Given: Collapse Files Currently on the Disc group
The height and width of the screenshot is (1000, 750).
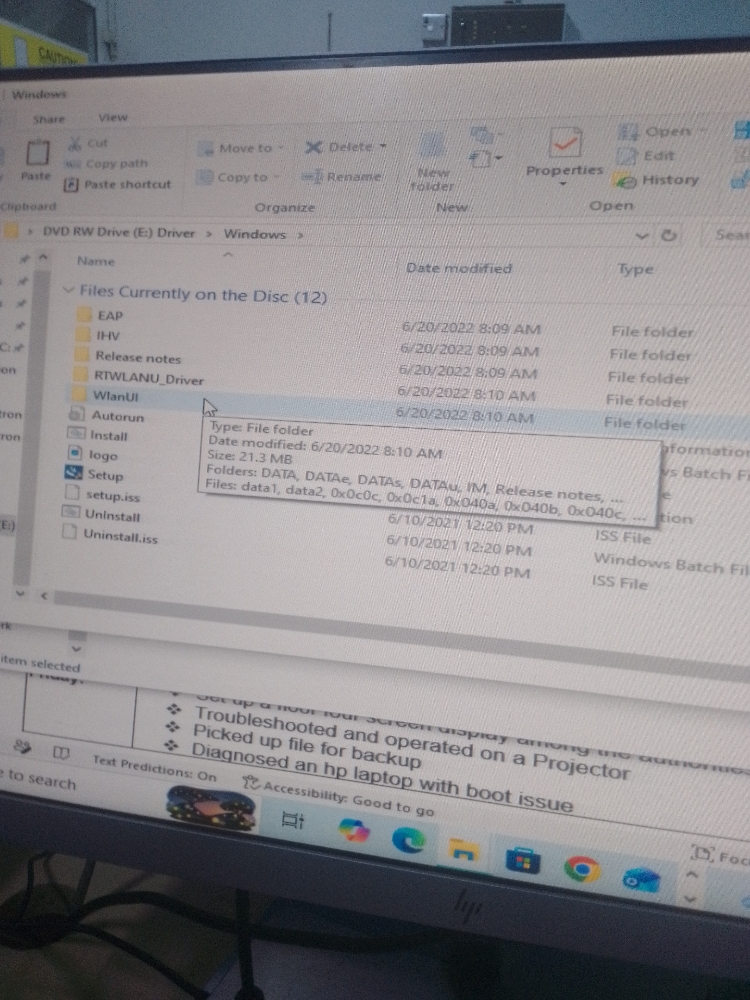Looking at the screenshot, I should coord(68,290).
